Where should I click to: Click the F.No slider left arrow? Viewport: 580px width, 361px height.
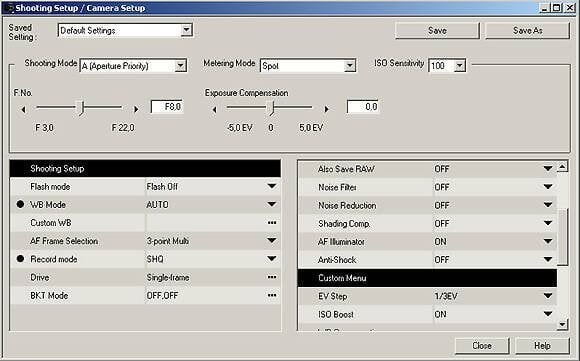24,109
